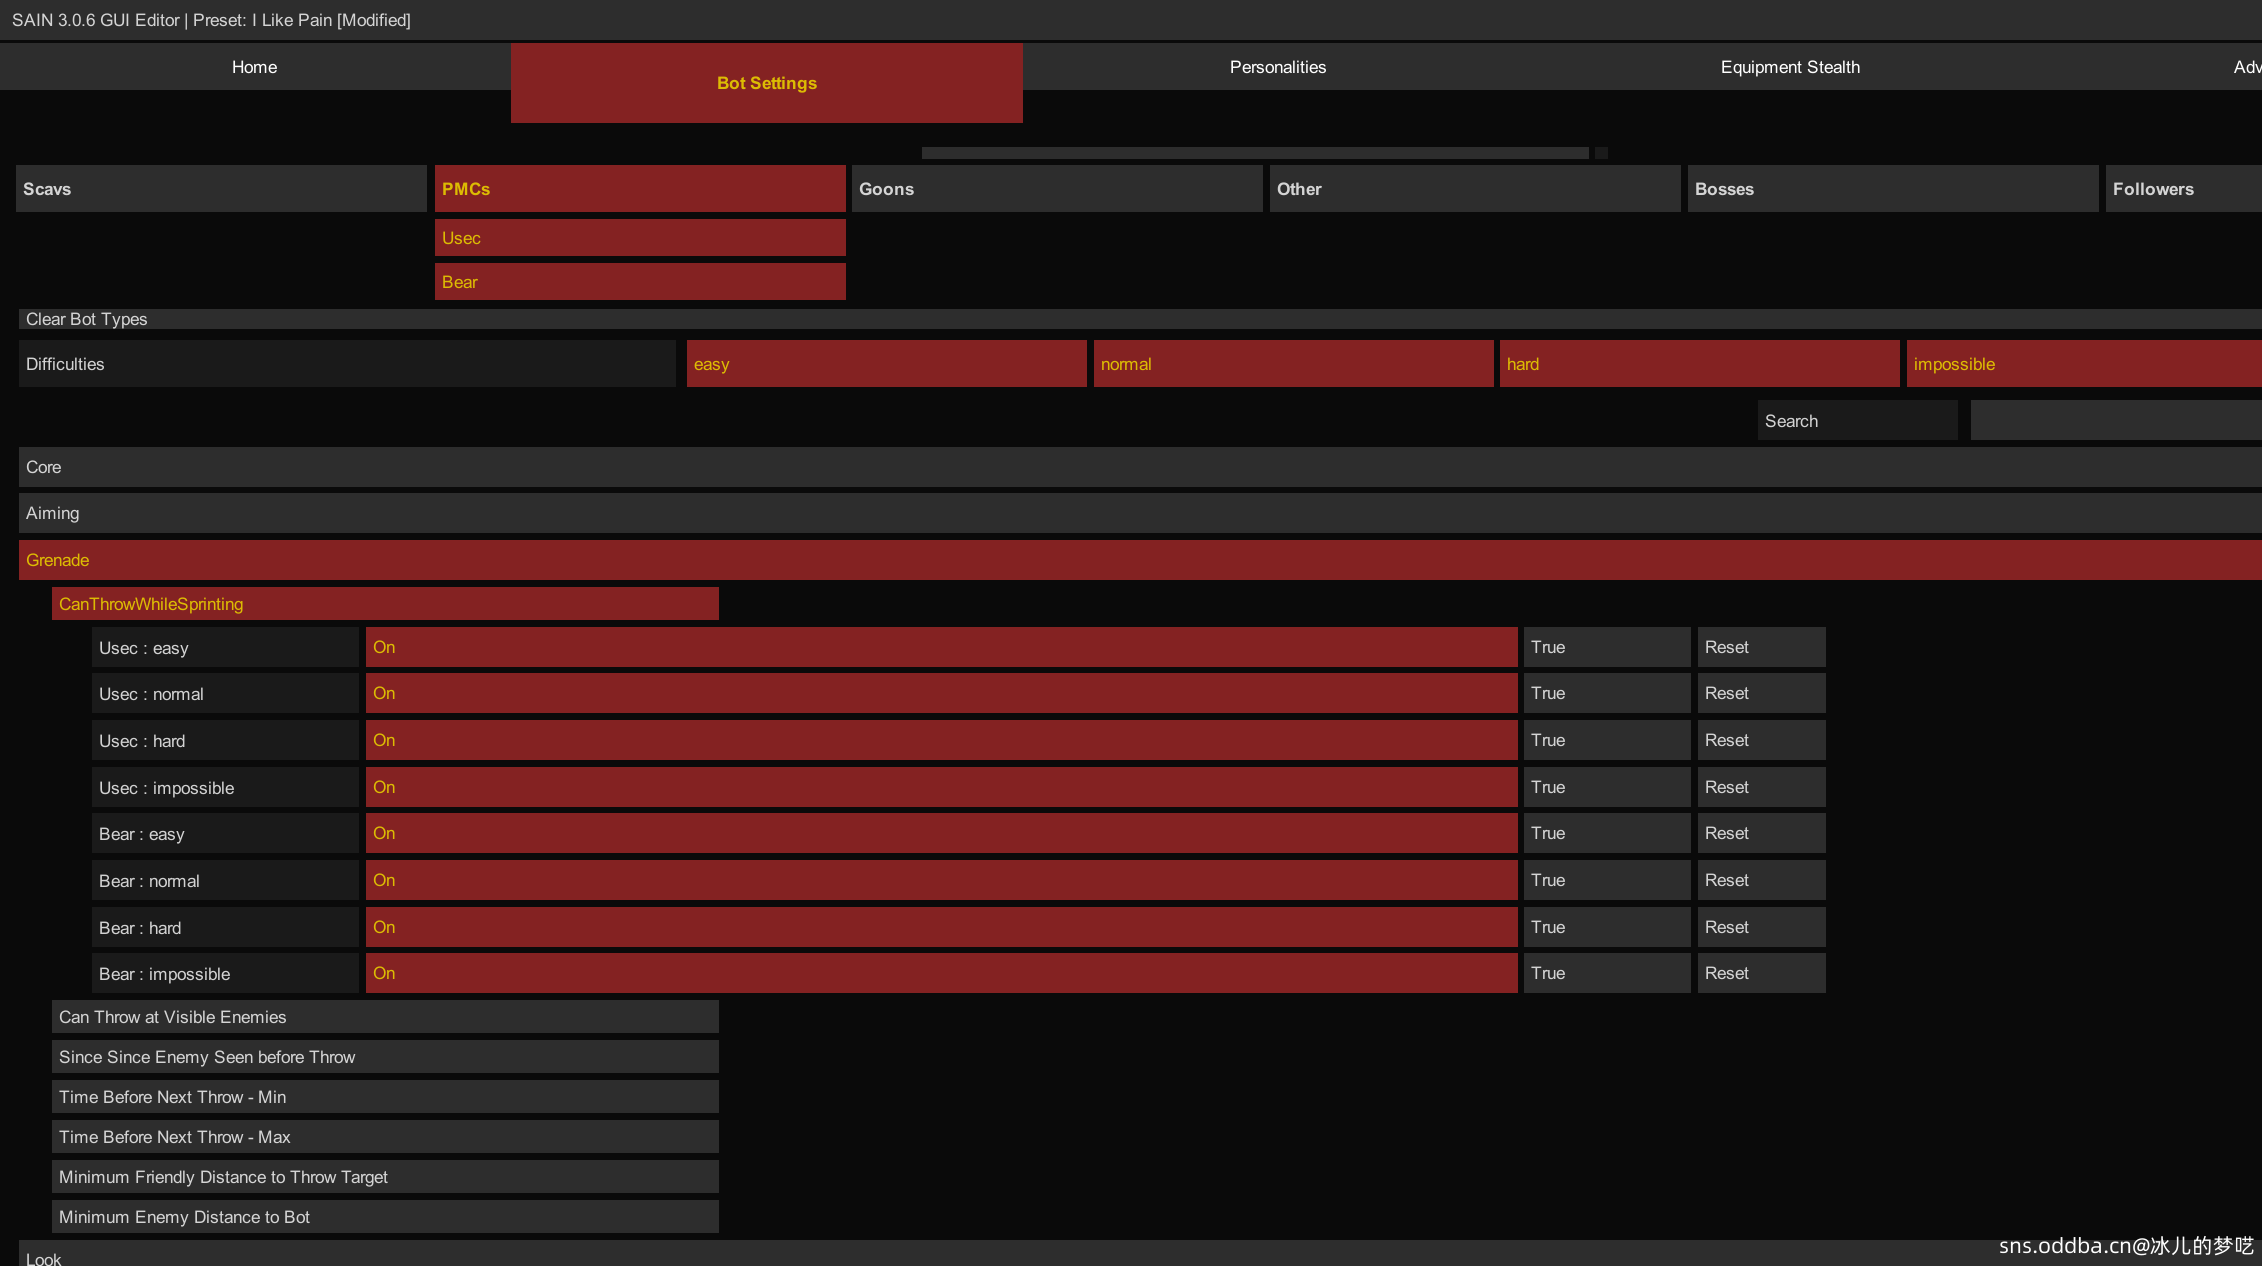Image resolution: width=2262 pixels, height=1266 pixels.
Task: Deselect the impossible difficulty filter
Action: tap(2082, 364)
